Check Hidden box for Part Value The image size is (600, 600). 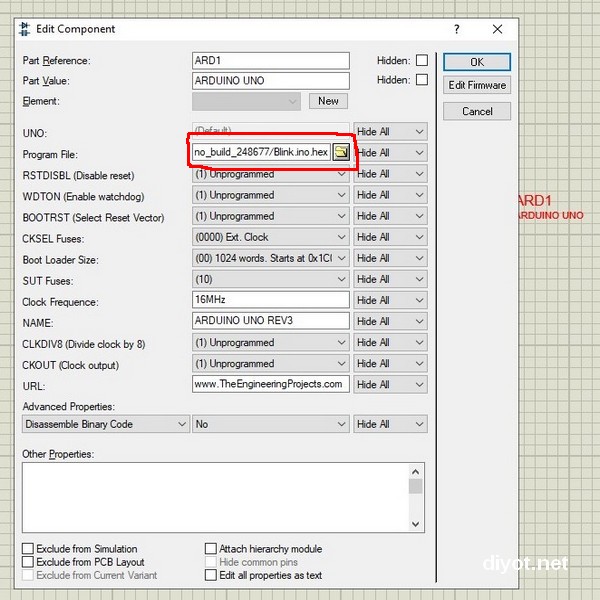pyautogui.click(x=422, y=80)
